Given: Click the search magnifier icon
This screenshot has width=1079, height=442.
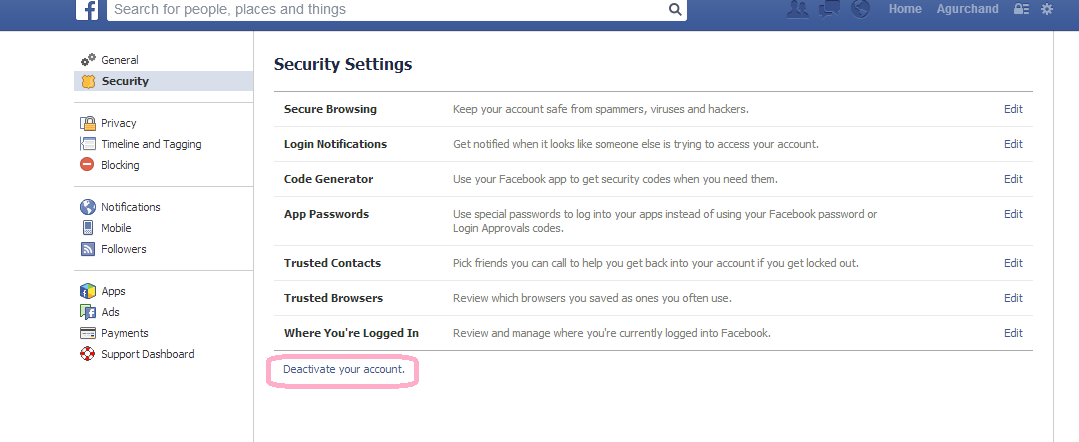Looking at the screenshot, I should pos(676,10).
